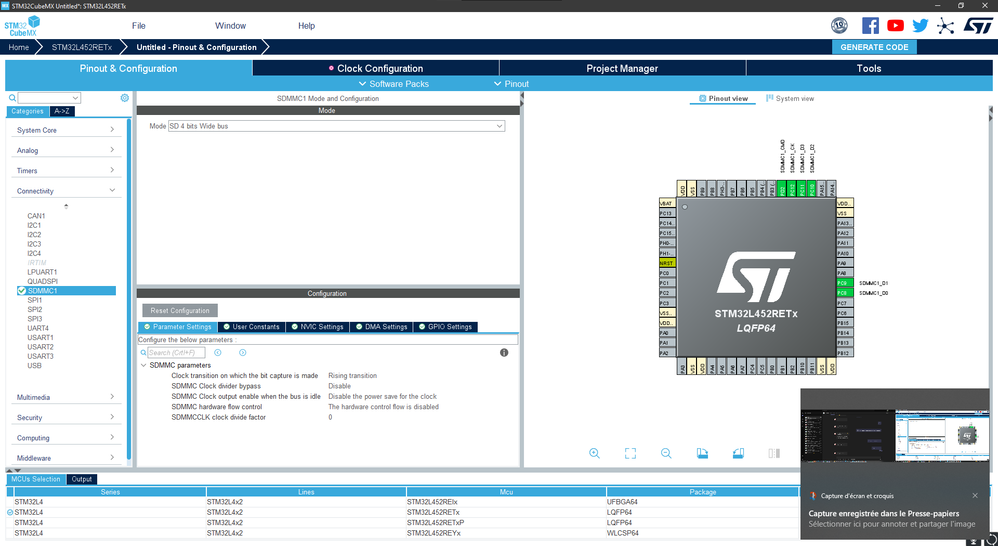998x546 pixels.
Task: Collapse the Connectivity category
Action: pyautogui.click(x=66, y=191)
